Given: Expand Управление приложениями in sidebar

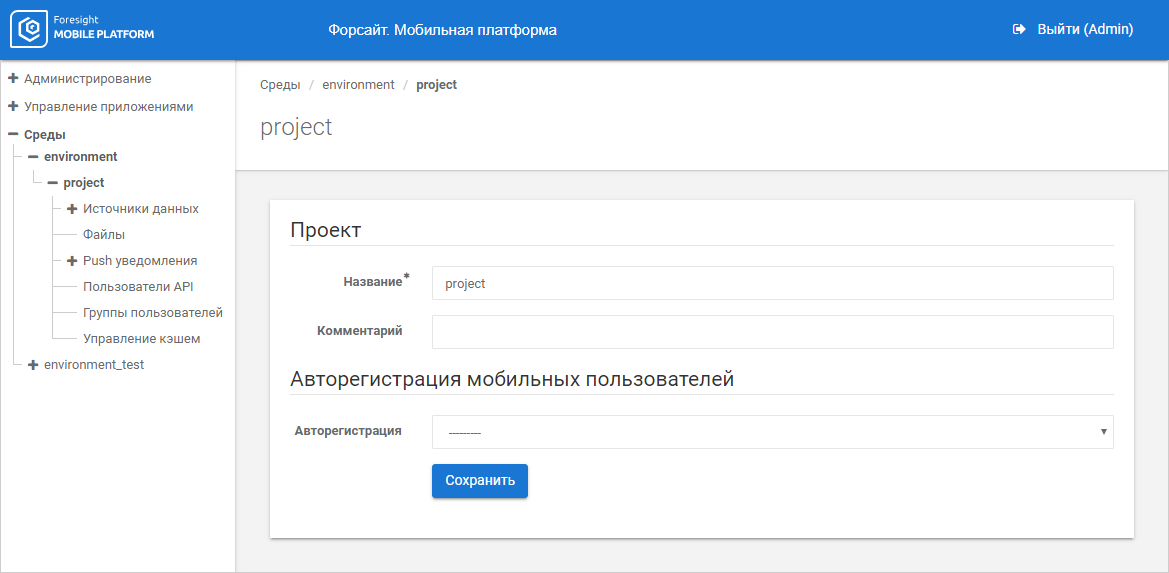Looking at the screenshot, I should 13,106.
